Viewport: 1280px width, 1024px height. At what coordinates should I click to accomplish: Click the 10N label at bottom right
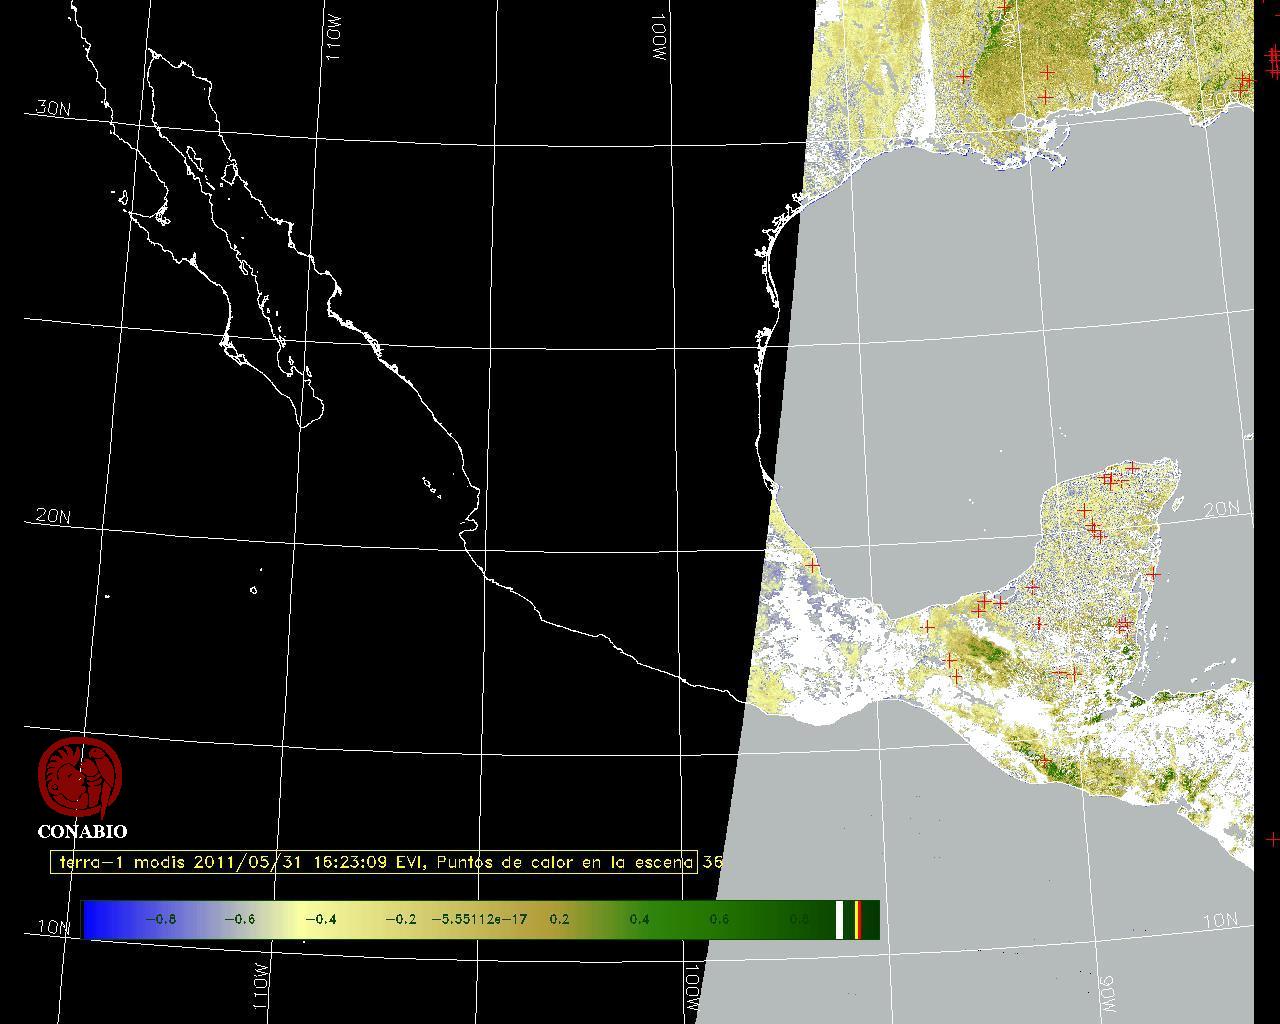click(1219, 921)
